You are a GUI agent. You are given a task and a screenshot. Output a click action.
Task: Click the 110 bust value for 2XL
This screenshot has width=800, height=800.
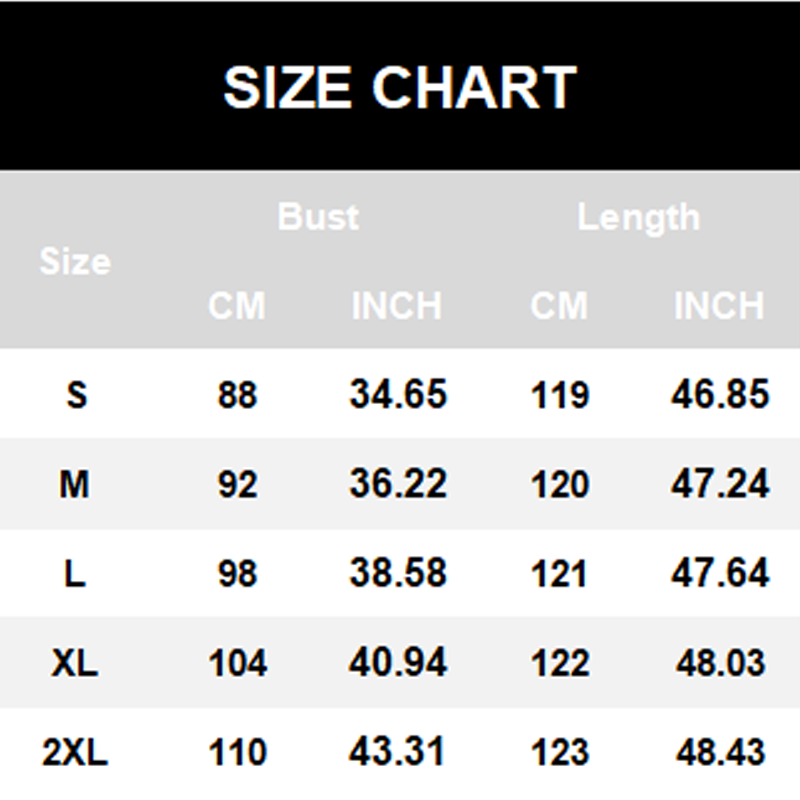(x=237, y=752)
